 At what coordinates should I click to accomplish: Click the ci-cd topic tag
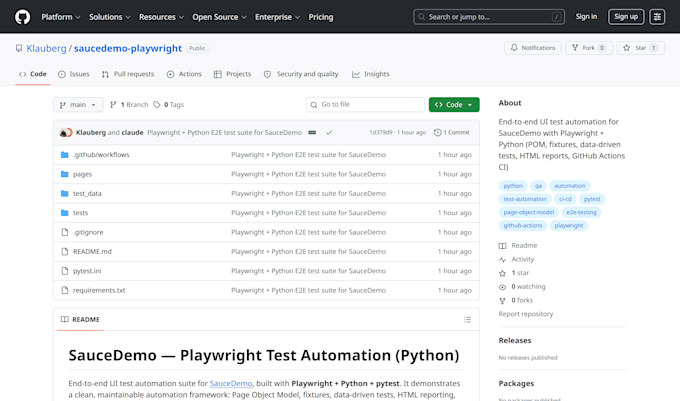click(565, 199)
